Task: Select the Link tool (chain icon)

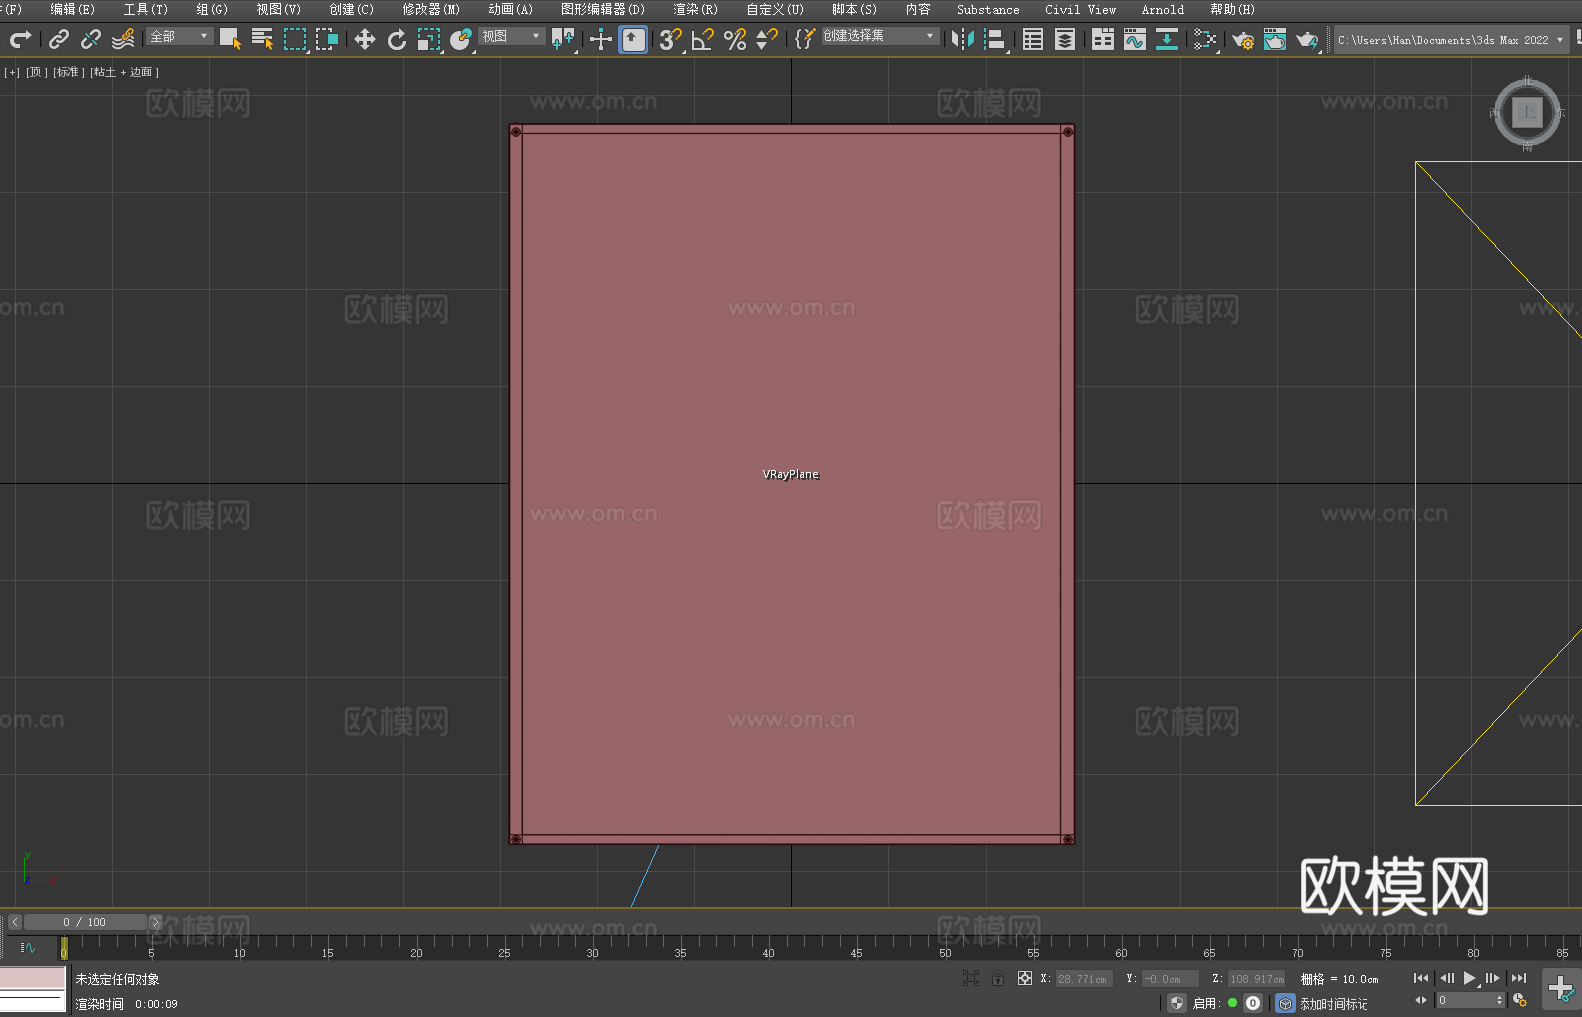Action: coord(59,39)
